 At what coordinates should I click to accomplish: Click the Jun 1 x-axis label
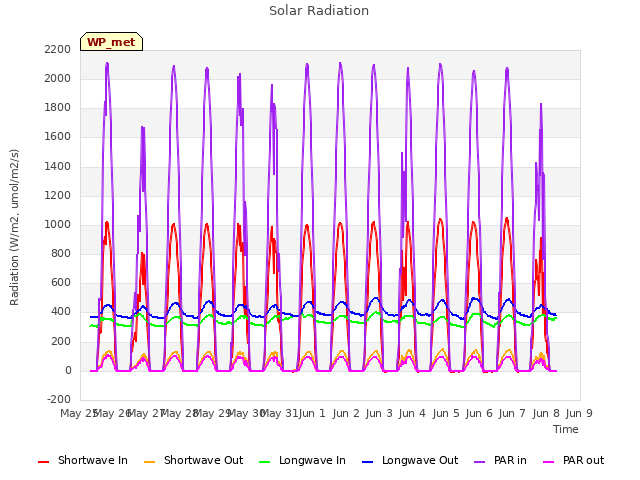pos(312,413)
